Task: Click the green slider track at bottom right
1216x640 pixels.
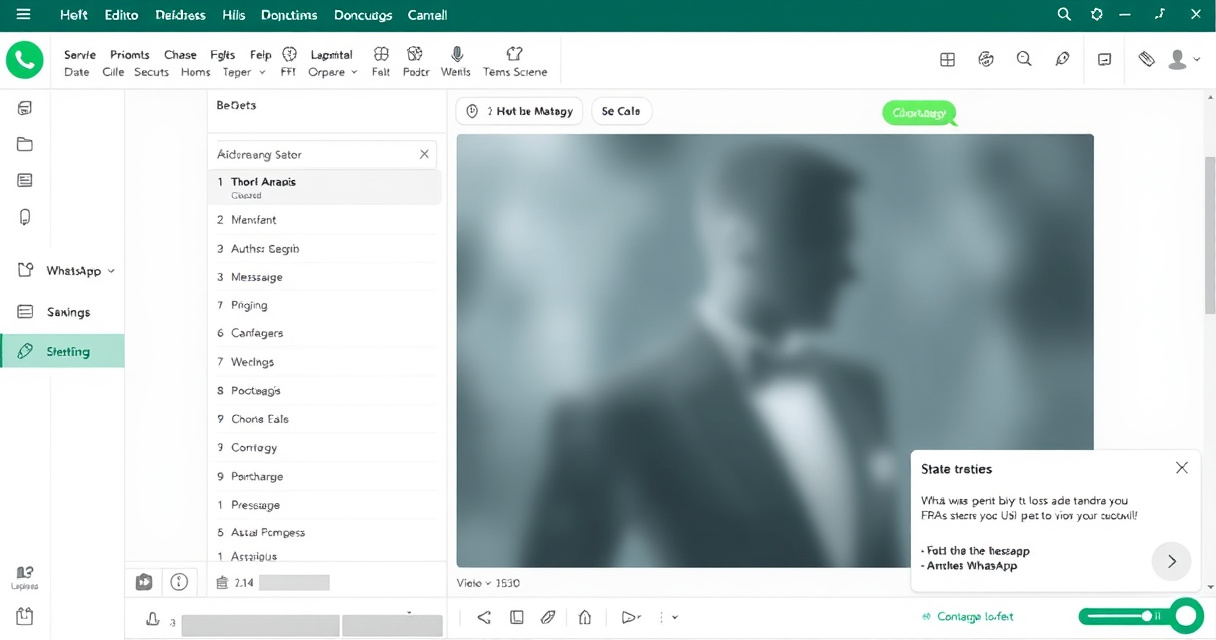Action: pyautogui.click(x=1113, y=616)
